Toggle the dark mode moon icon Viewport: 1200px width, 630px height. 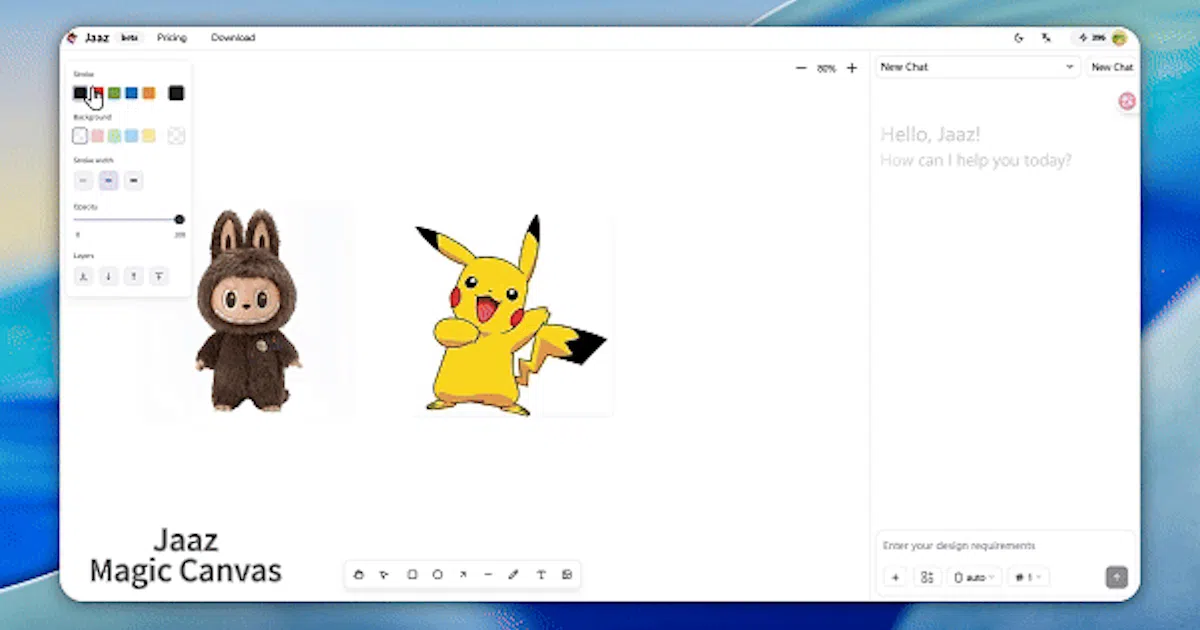click(x=1019, y=38)
